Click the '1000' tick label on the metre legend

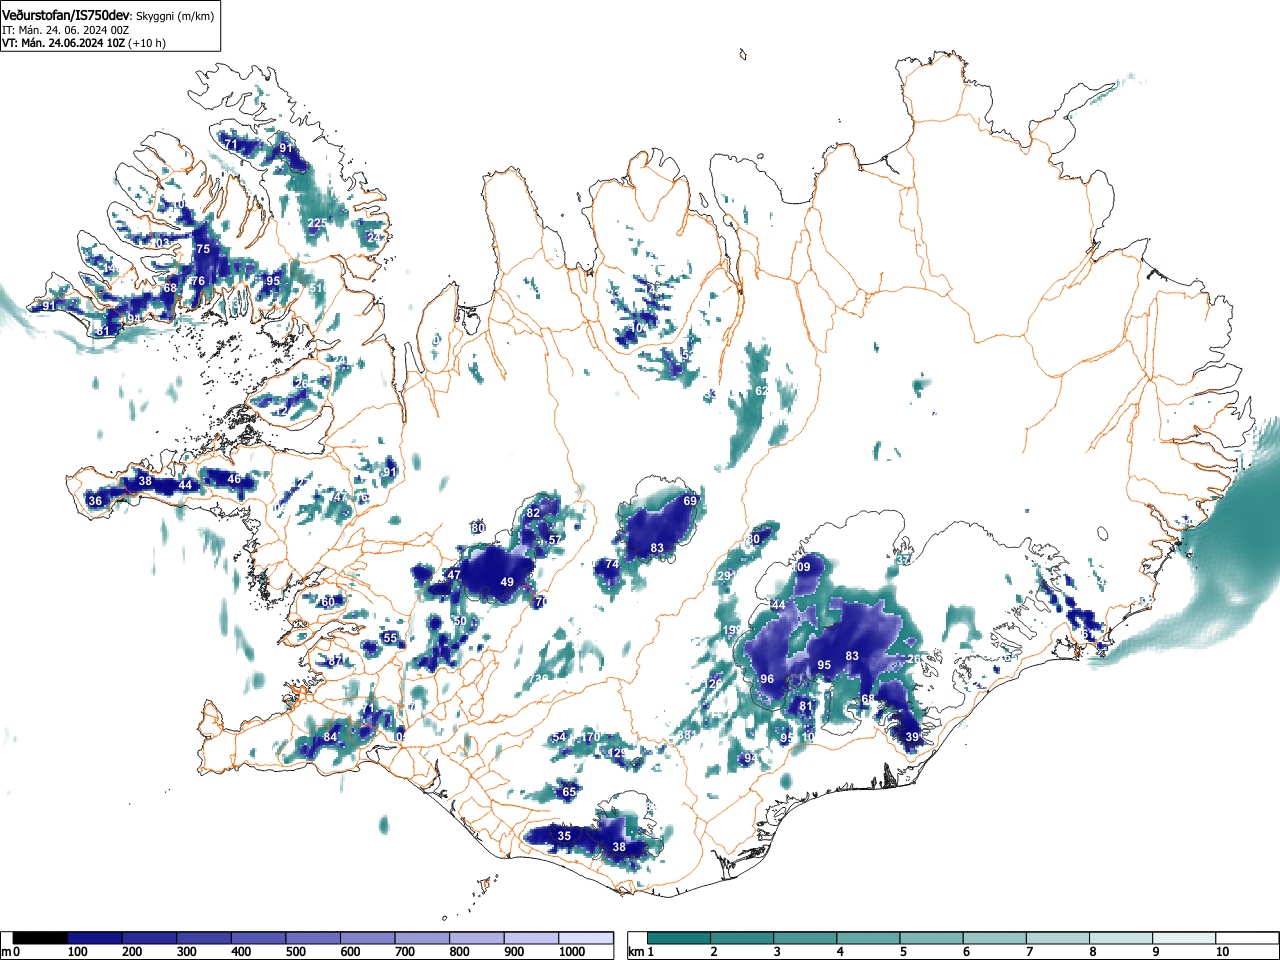[x=572, y=952]
